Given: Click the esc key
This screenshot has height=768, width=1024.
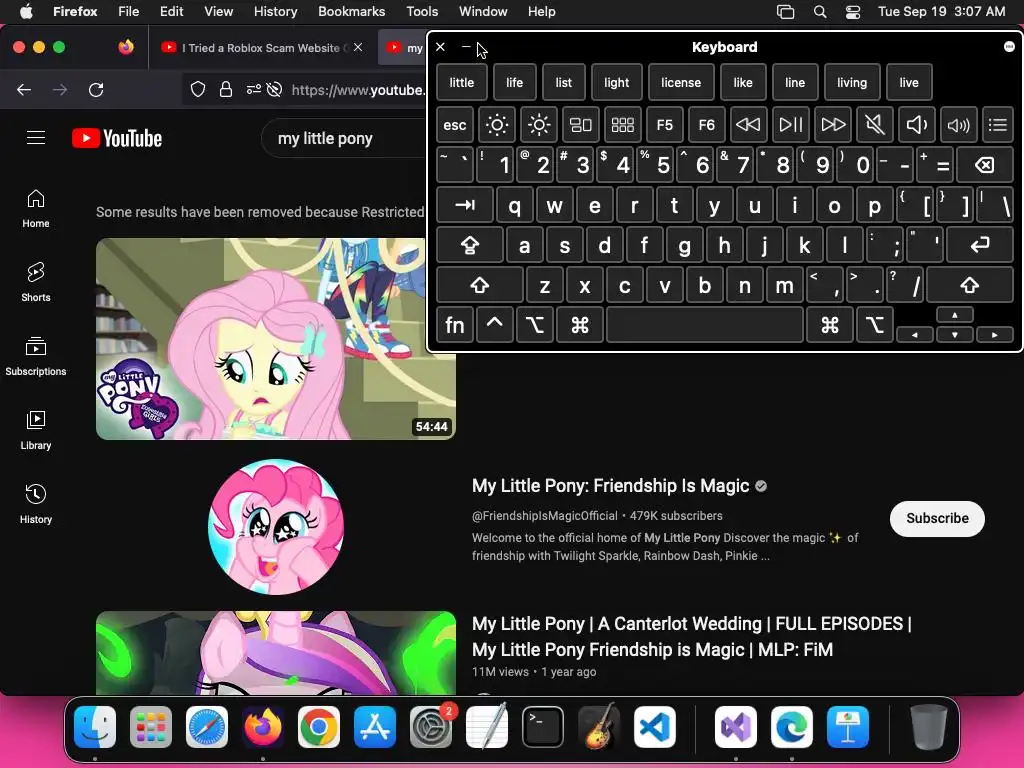Looking at the screenshot, I should tap(455, 125).
